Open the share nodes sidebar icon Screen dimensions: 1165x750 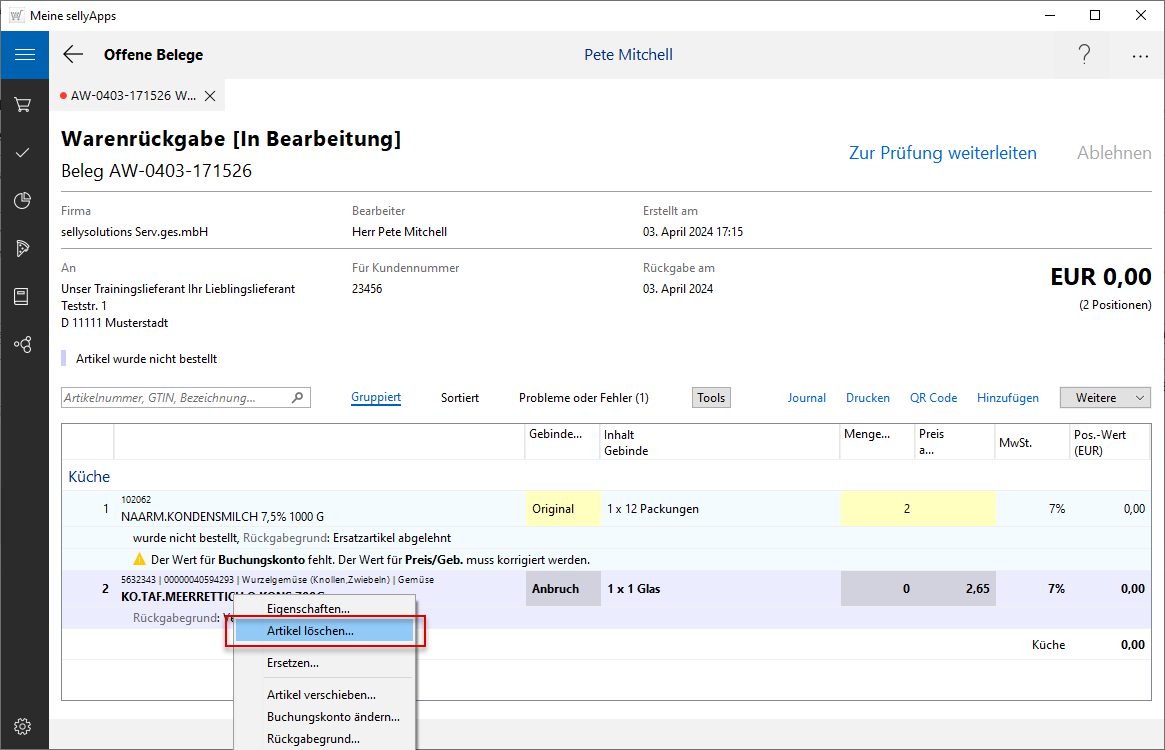(23, 344)
